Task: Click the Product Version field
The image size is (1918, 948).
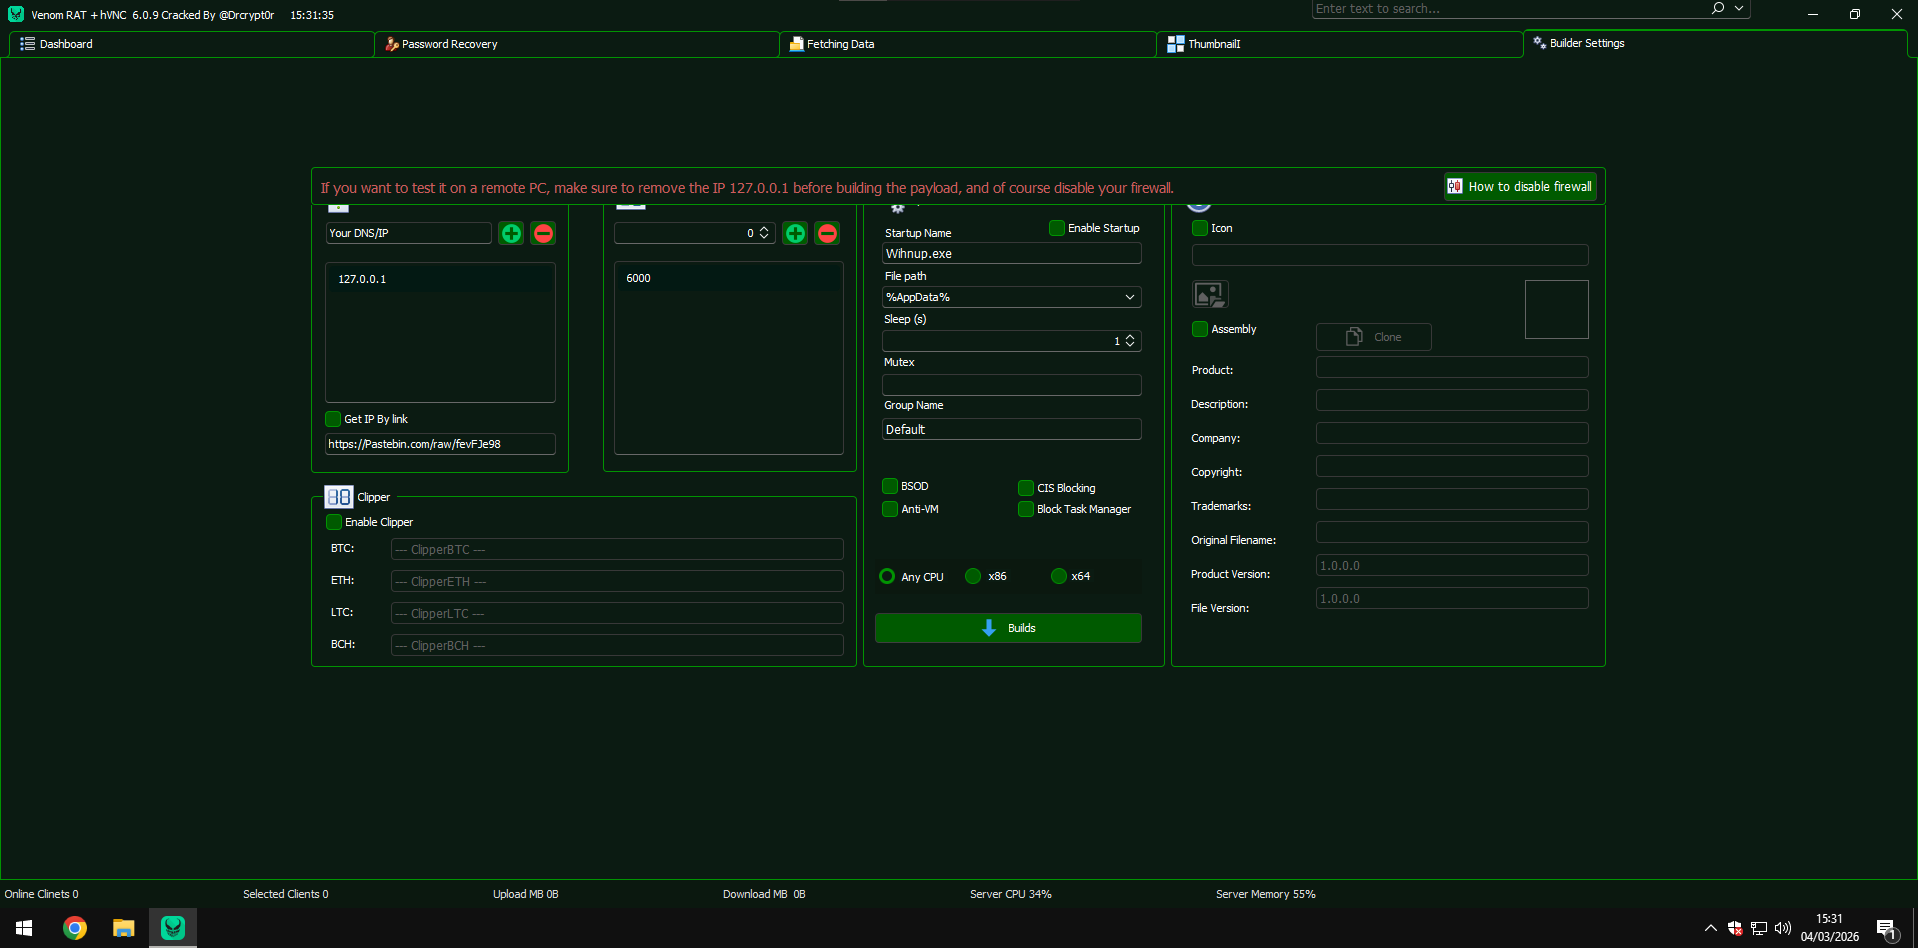Action: (x=1452, y=565)
